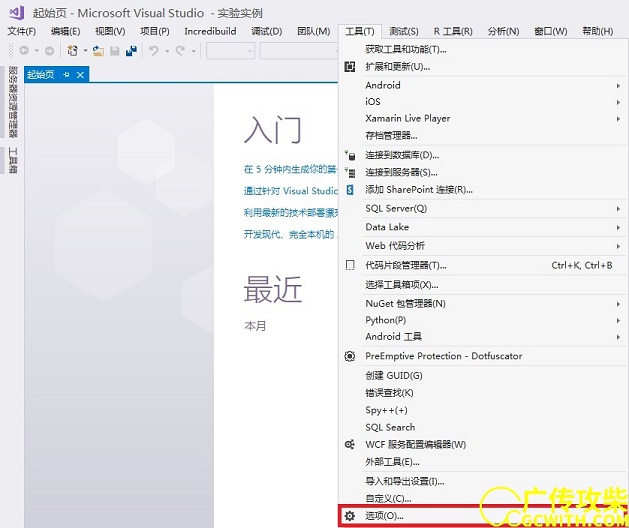Viewport: 629px width, 528px height.
Task: Expand the Web 代码分析 submenu
Action: (x=618, y=246)
